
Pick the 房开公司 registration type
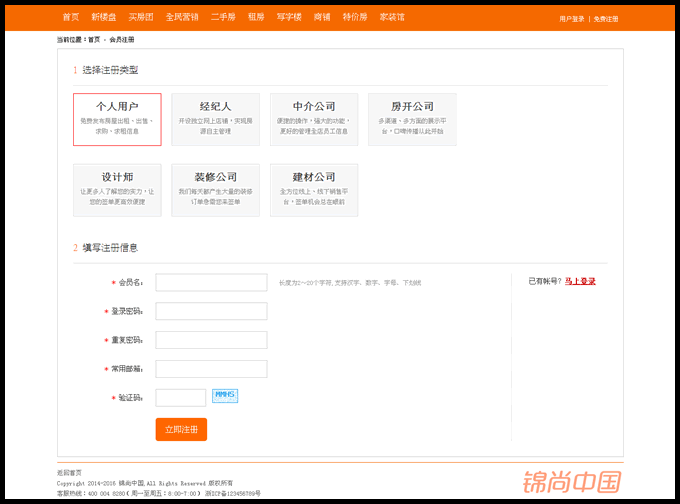click(x=412, y=119)
